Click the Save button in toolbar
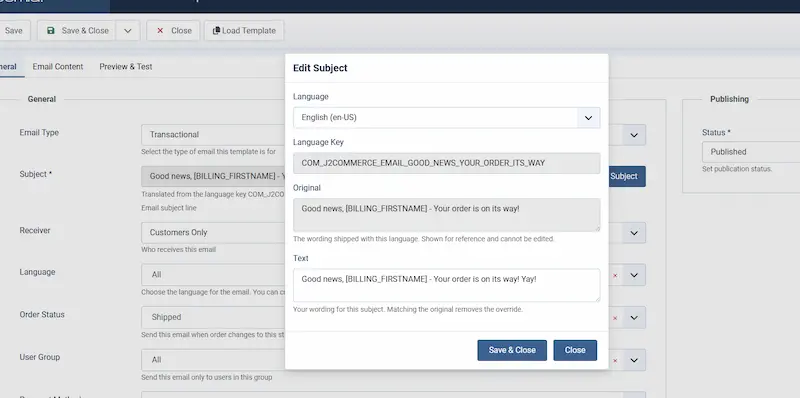Screen dimensions: 800x398 tap(14, 31)
